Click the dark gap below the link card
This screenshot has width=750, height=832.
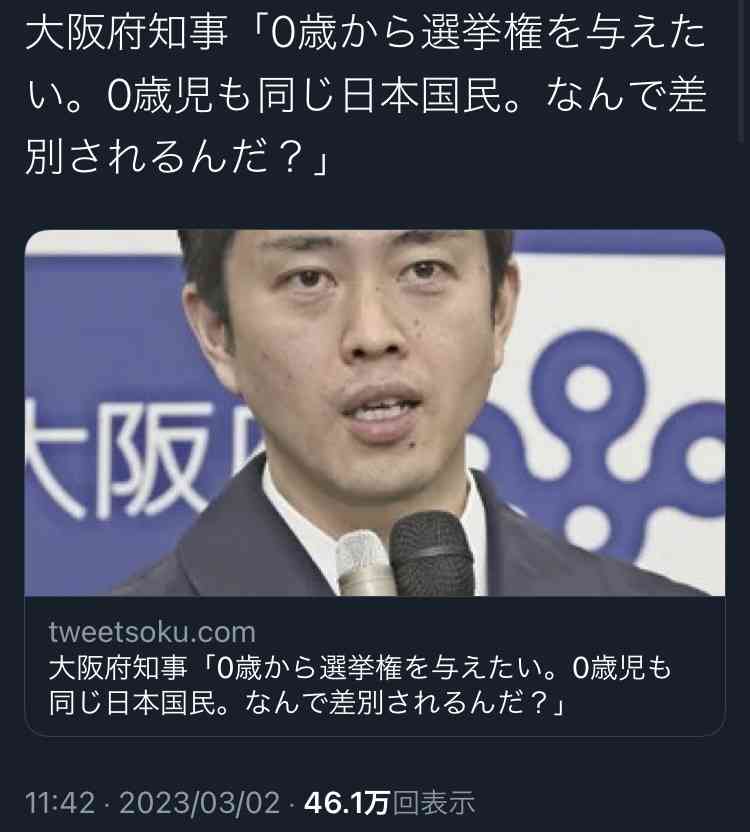[375, 761]
